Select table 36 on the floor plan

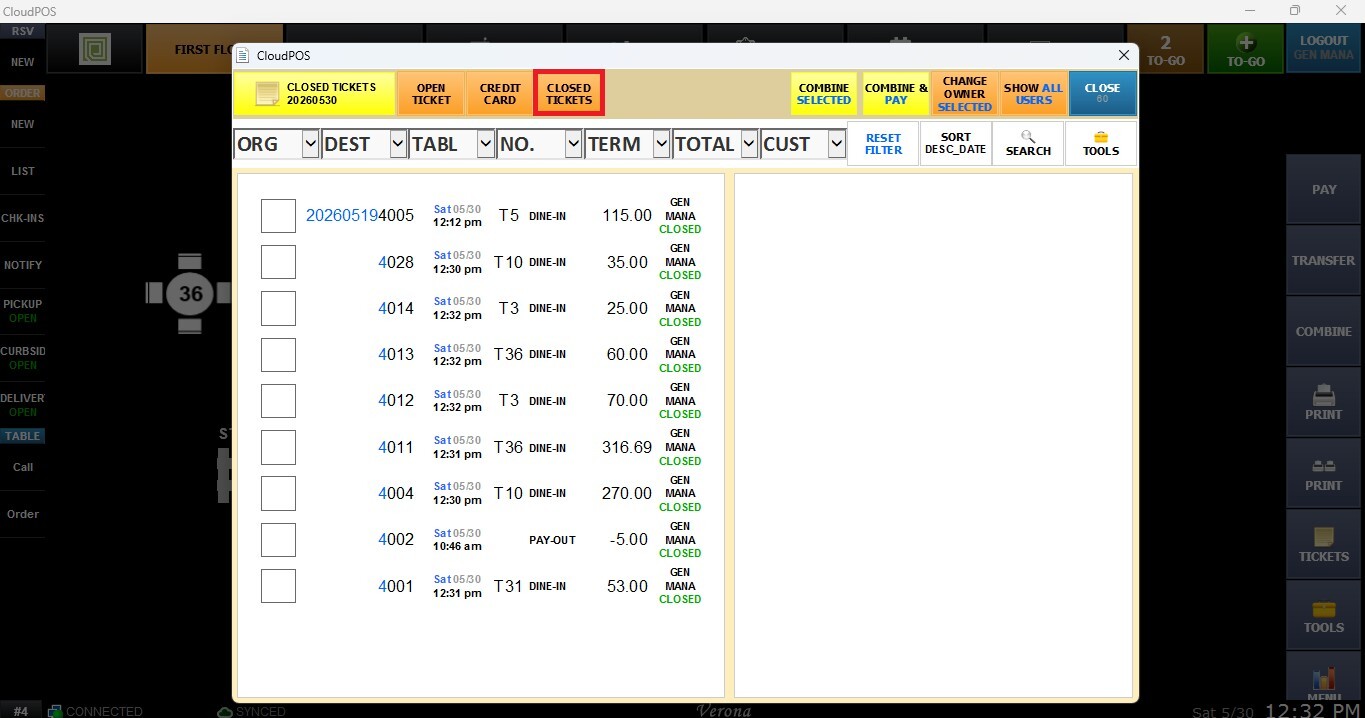tap(190, 293)
